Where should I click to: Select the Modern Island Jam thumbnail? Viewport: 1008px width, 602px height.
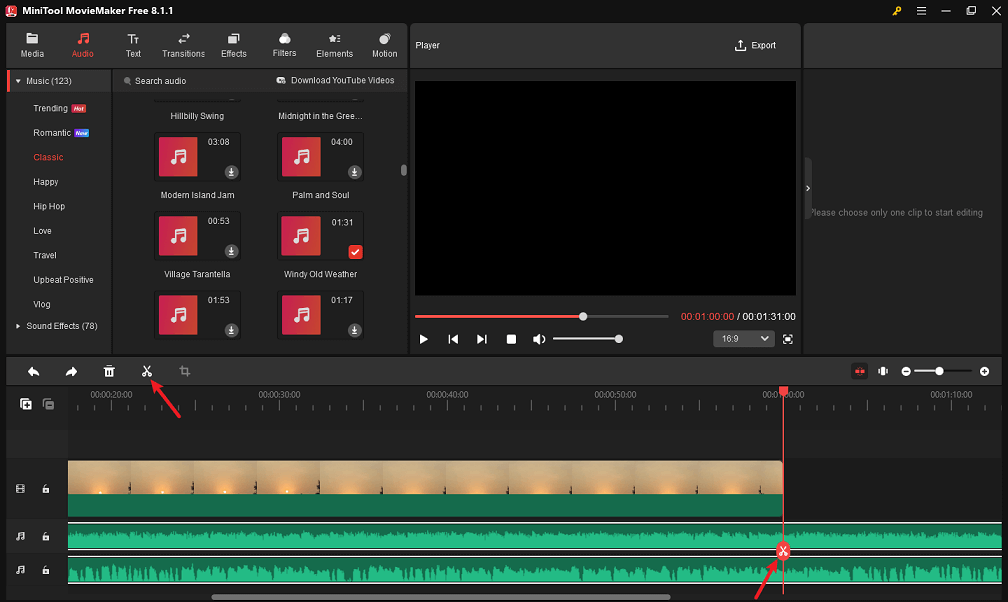[178, 156]
